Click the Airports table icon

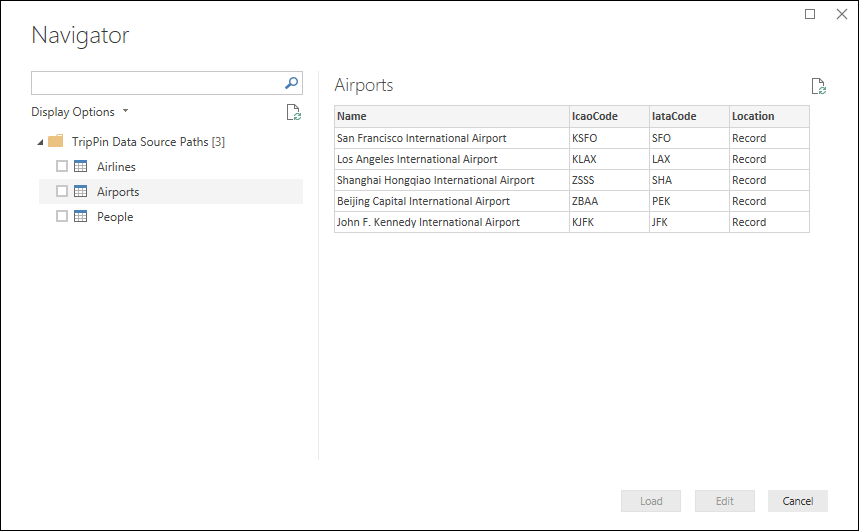coord(81,191)
